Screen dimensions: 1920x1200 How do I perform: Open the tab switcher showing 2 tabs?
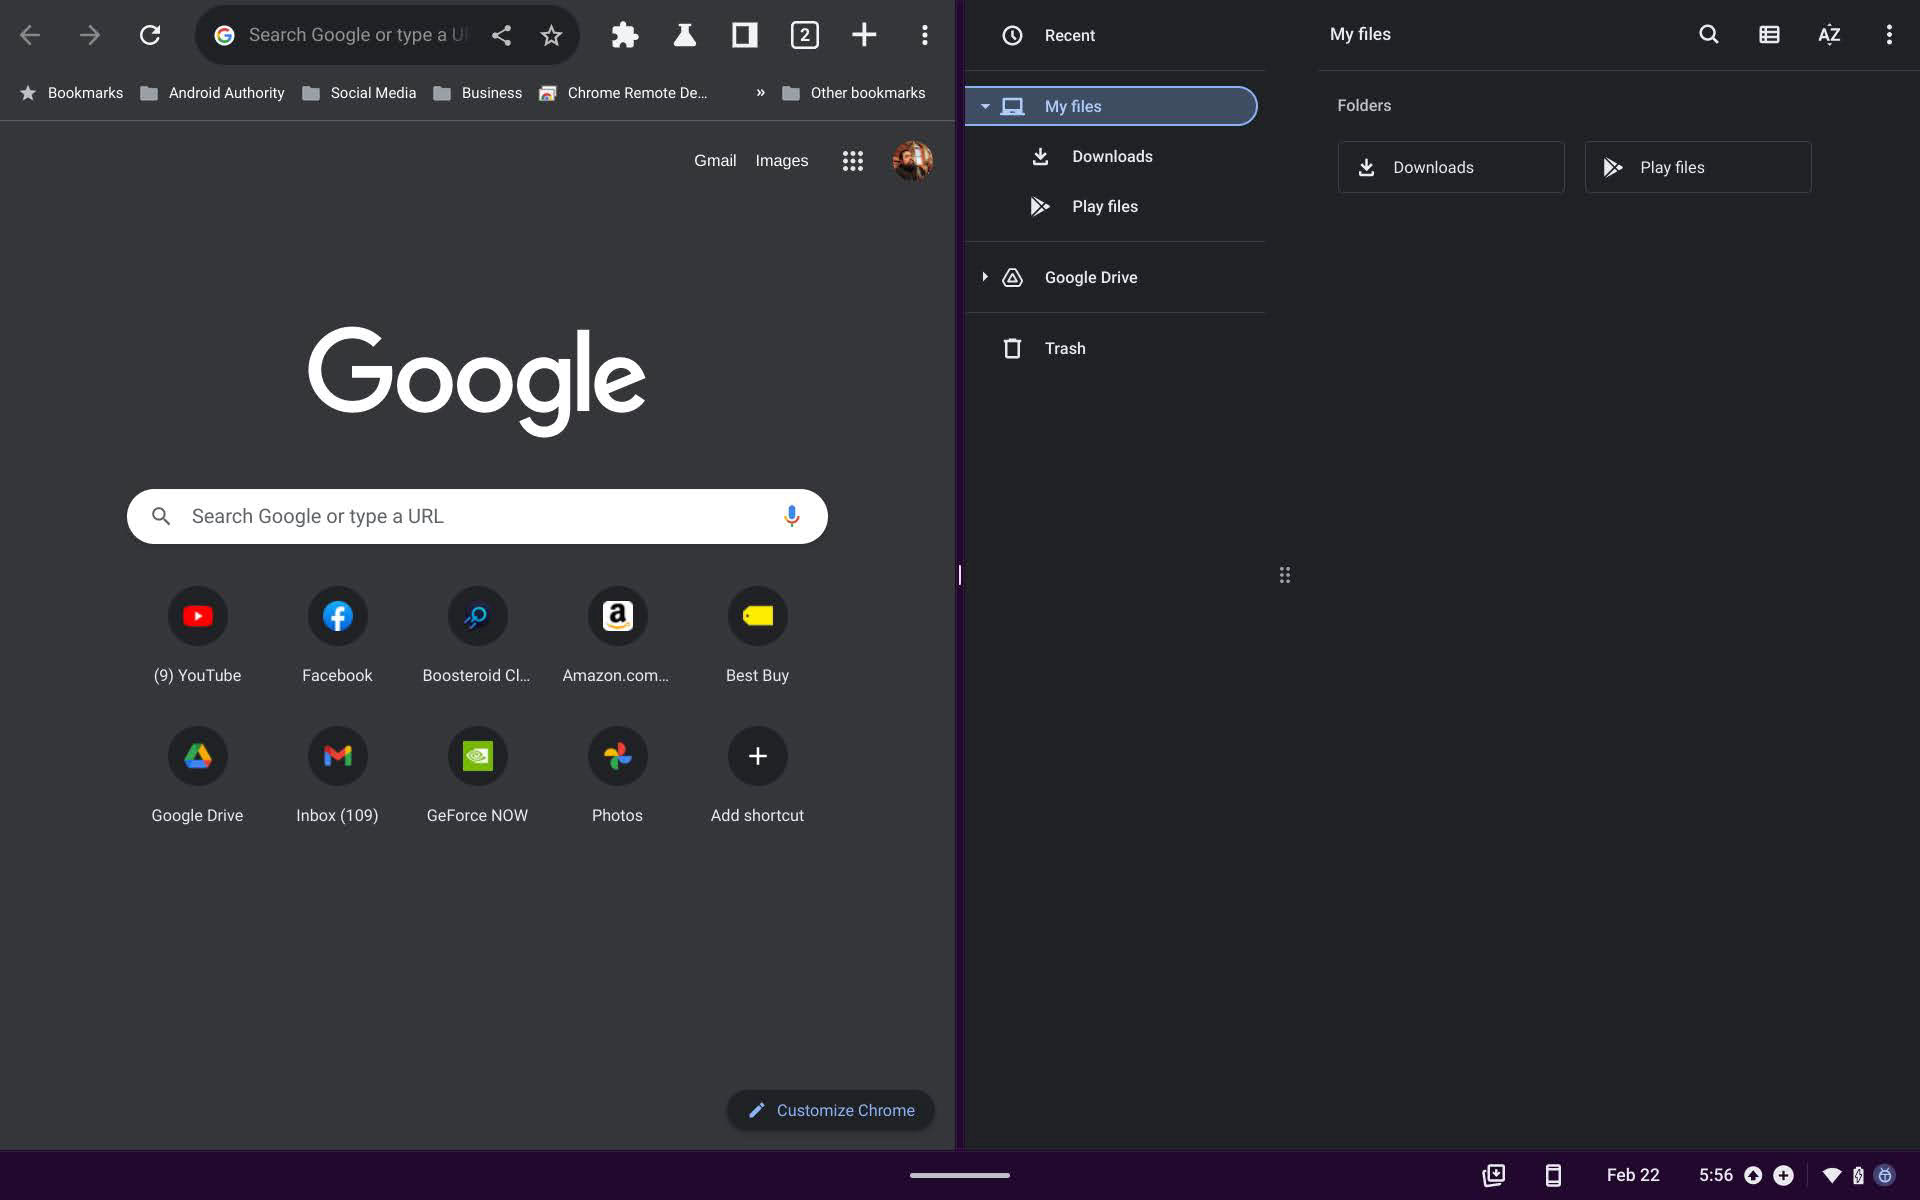tap(804, 35)
